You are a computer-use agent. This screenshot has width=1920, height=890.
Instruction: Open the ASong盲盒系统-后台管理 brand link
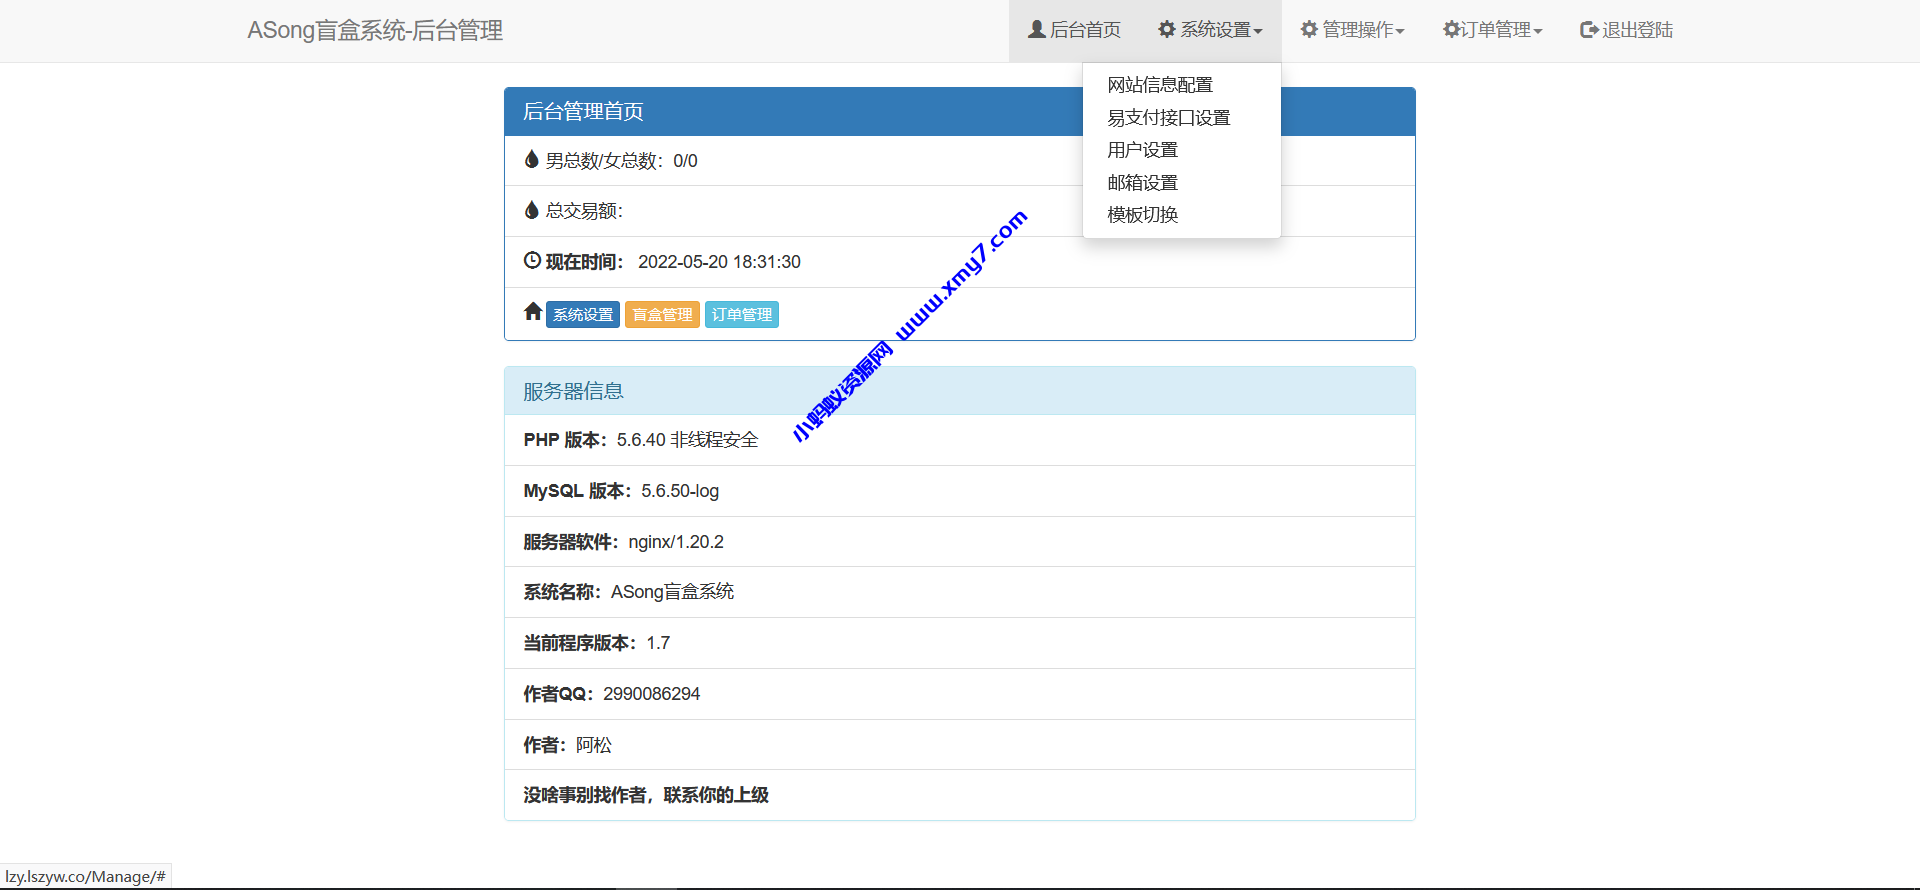(375, 31)
